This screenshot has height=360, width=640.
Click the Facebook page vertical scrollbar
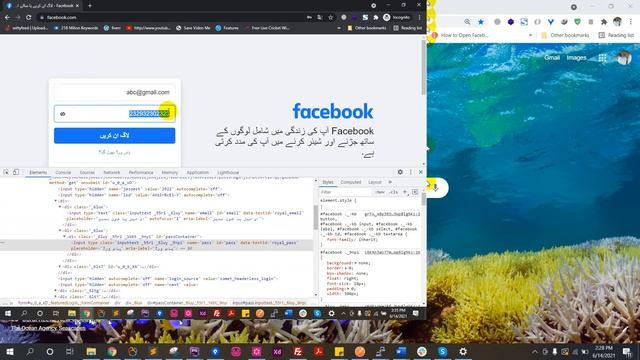[424, 67]
